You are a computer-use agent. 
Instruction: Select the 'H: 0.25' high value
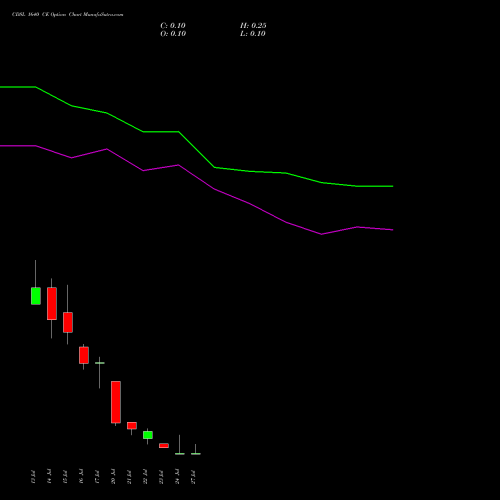(x=253, y=26)
